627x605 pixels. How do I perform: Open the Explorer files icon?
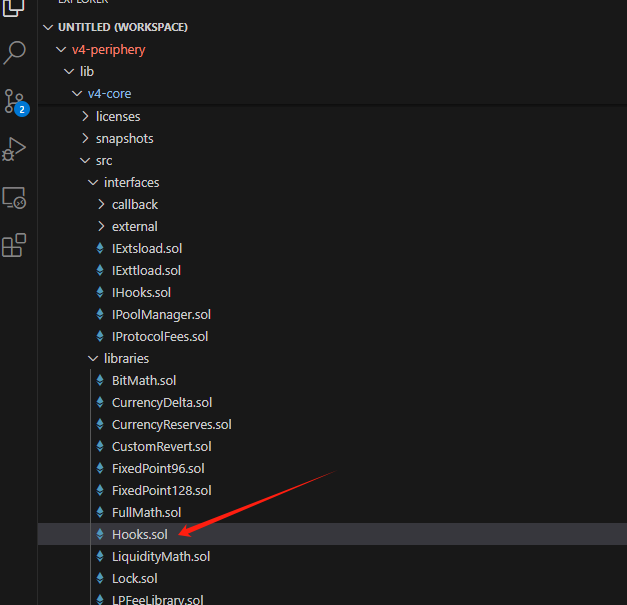[13, 7]
